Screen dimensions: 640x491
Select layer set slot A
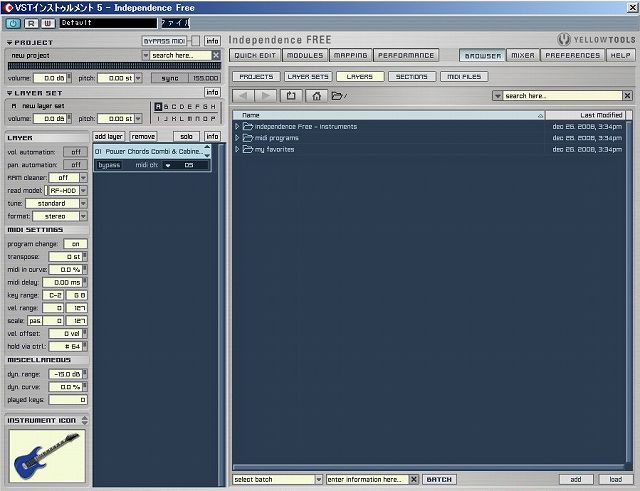tap(158, 107)
